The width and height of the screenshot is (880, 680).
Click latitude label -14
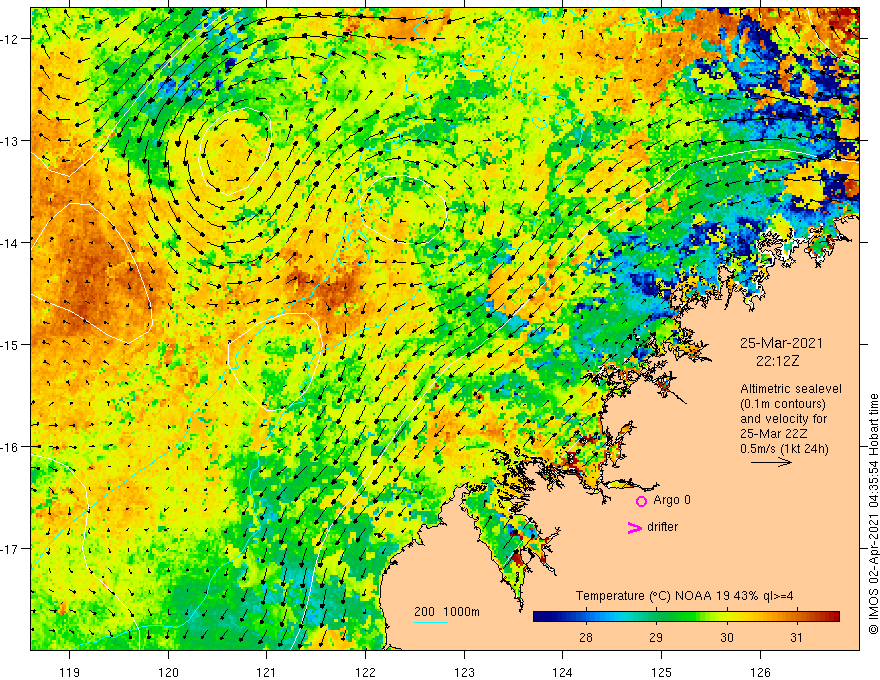tap(11, 243)
